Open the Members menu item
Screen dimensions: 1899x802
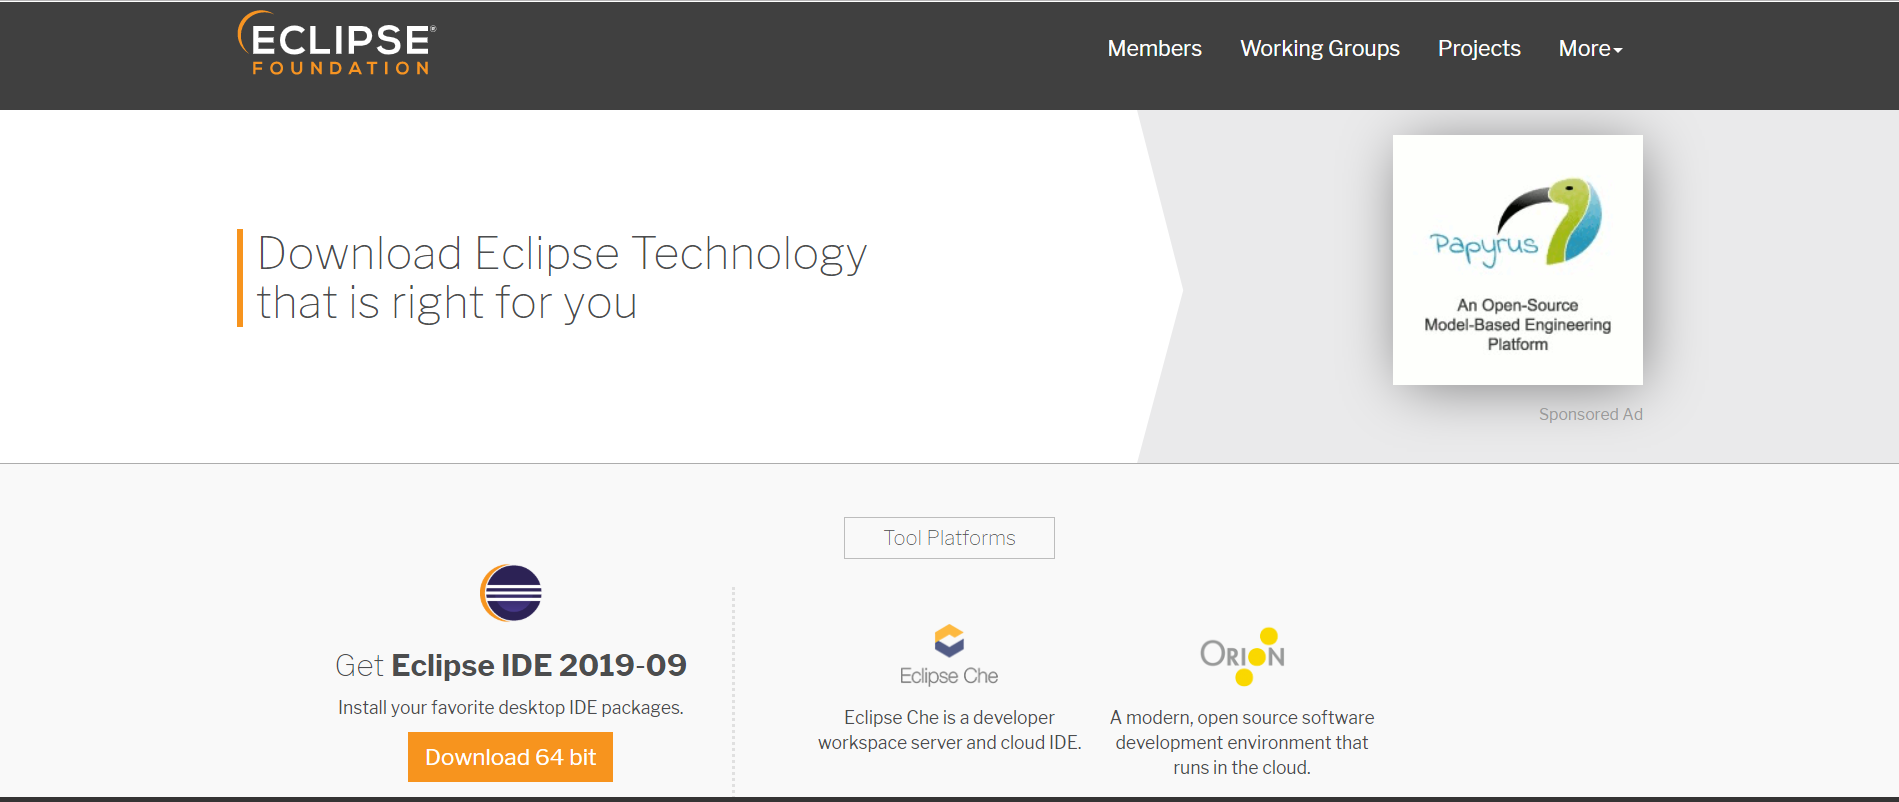(1154, 48)
